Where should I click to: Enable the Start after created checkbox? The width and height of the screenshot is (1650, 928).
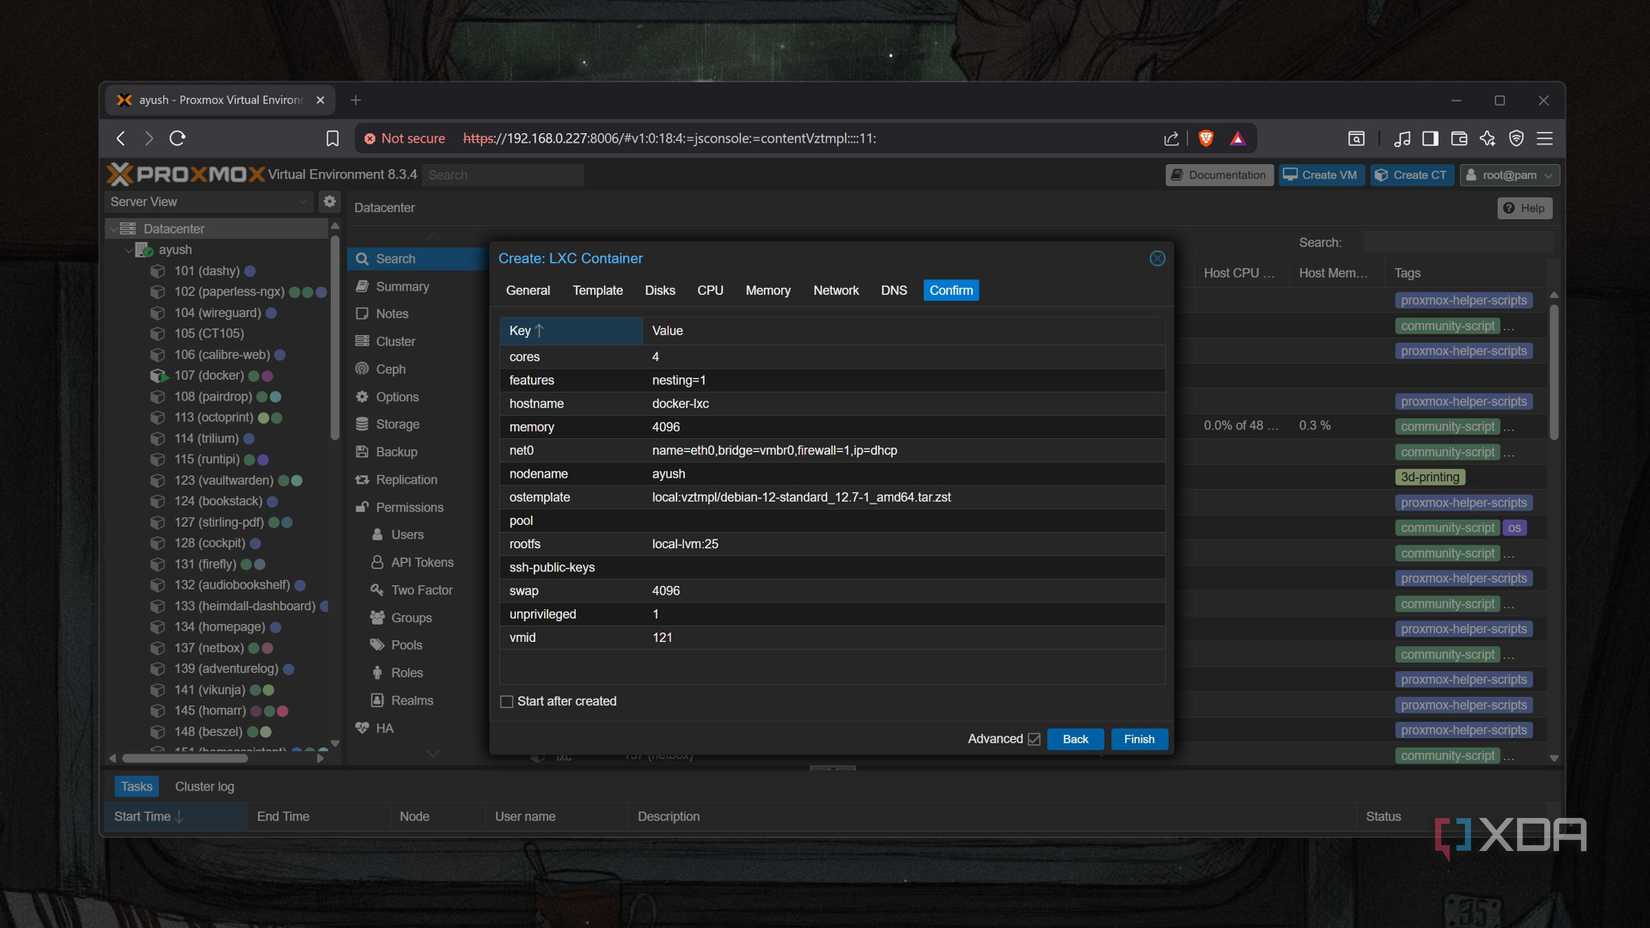point(507,701)
